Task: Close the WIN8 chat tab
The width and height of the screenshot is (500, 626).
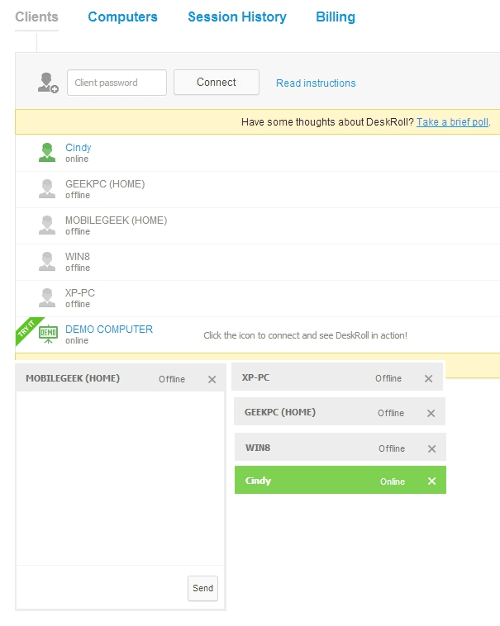Action: tap(432, 449)
